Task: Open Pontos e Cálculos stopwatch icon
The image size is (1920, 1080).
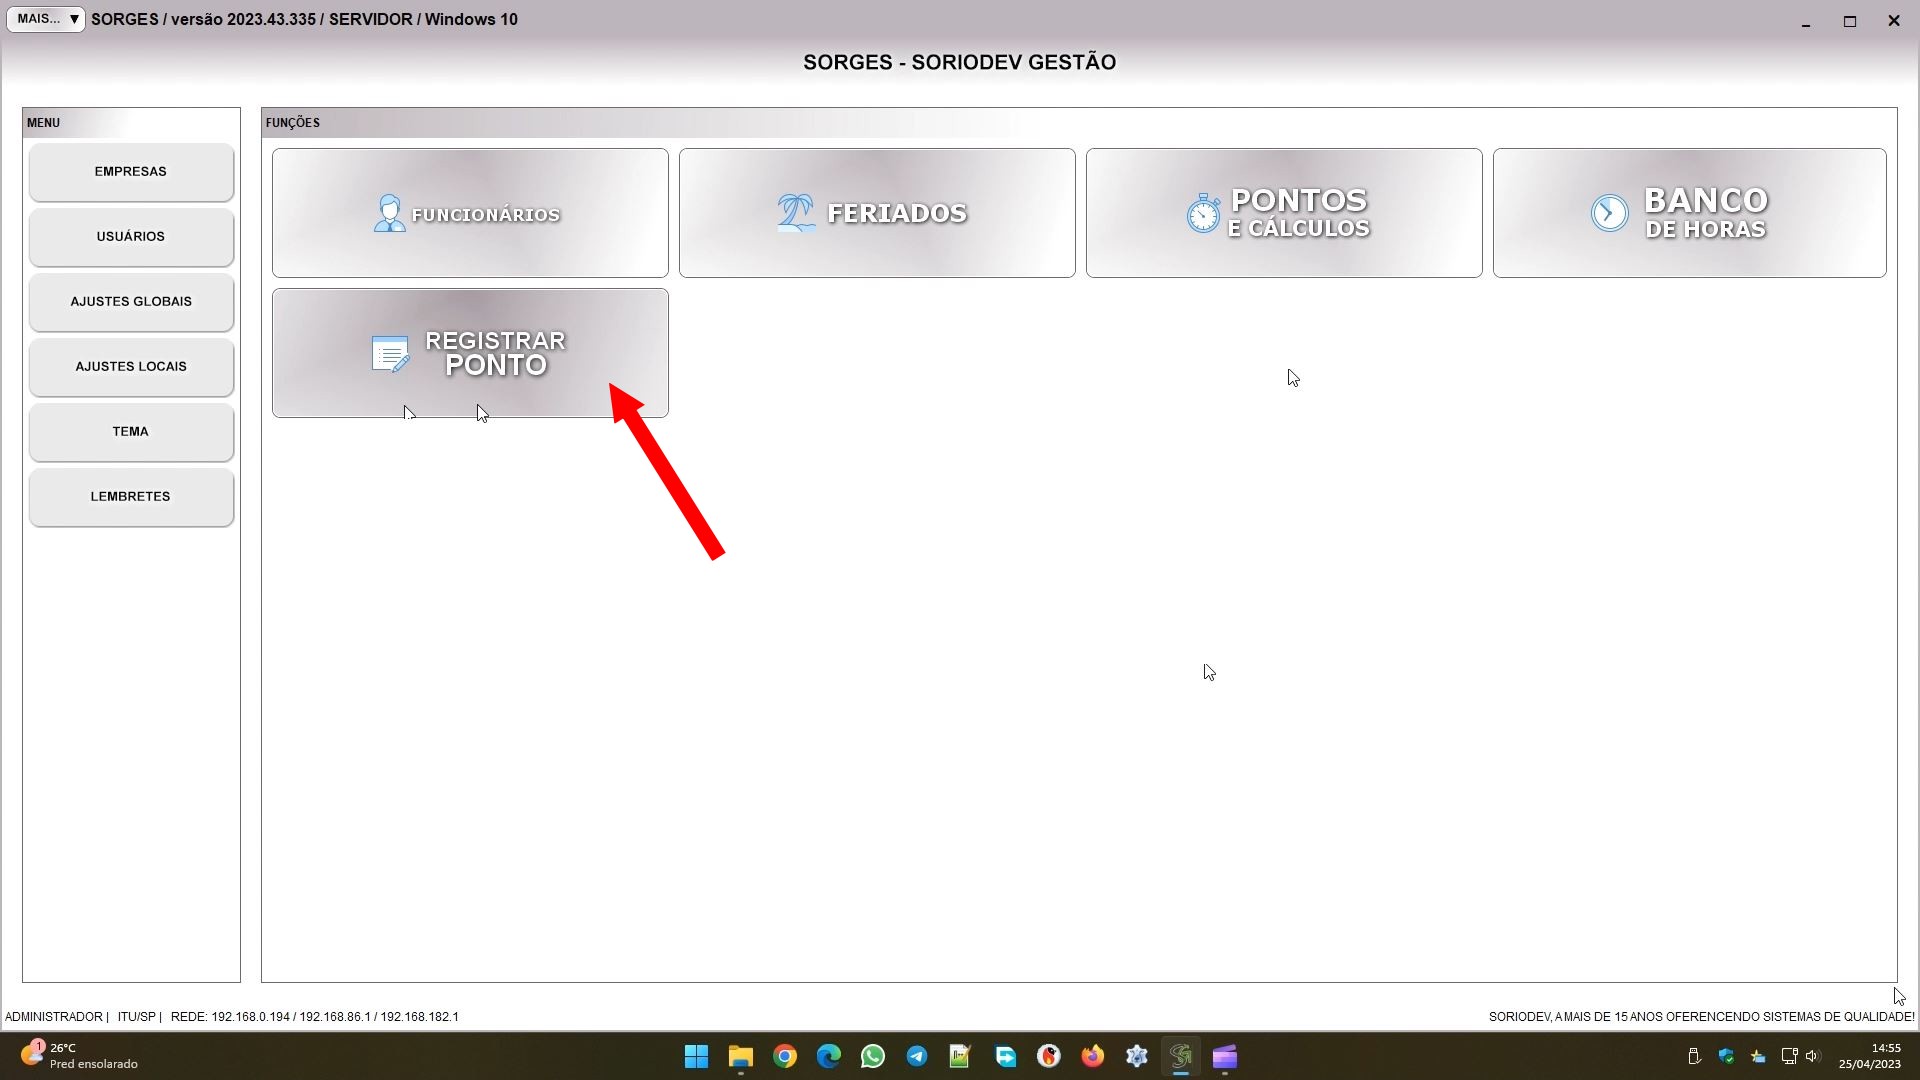Action: pyautogui.click(x=1203, y=214)
